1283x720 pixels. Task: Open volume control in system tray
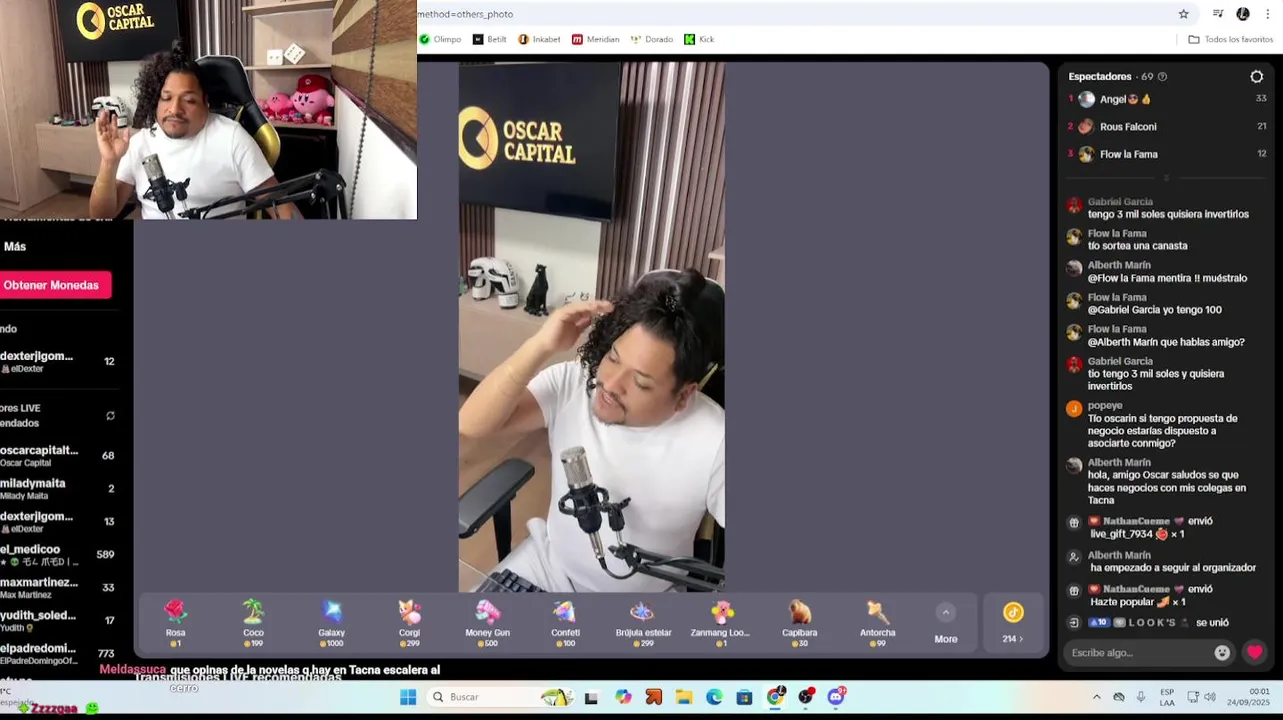[x=1210, y=697]
